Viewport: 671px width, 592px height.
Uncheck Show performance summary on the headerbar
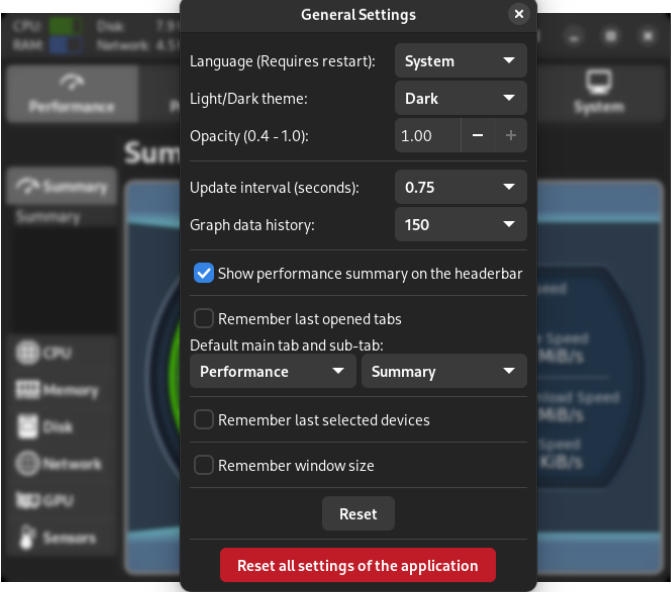204,273
